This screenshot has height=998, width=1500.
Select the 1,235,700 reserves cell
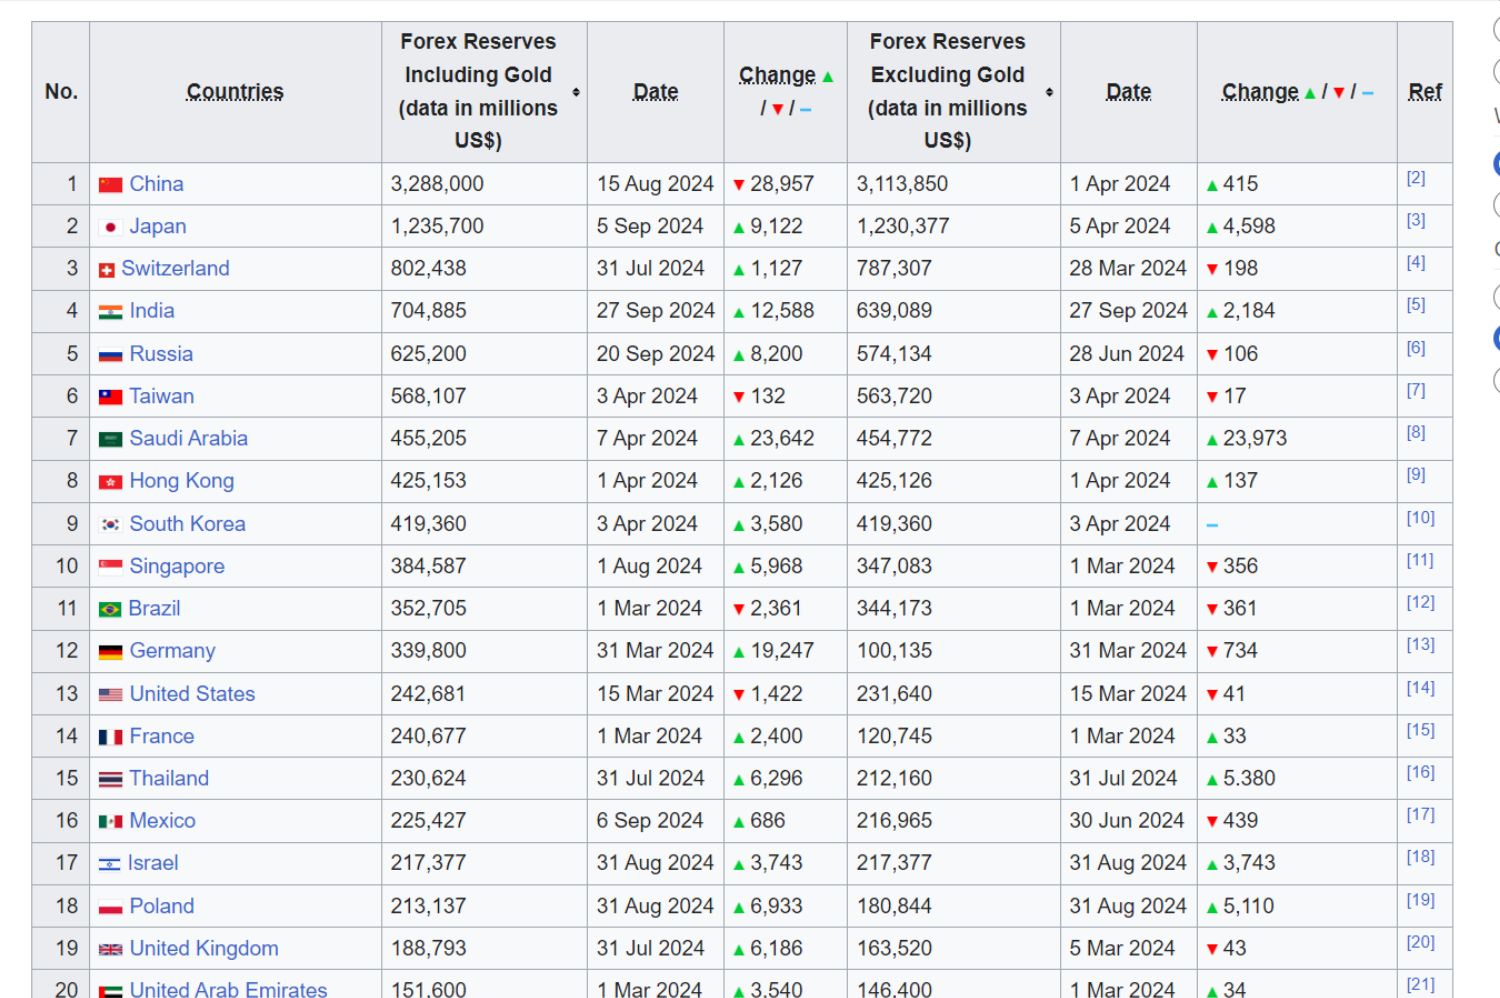[484, 226]
